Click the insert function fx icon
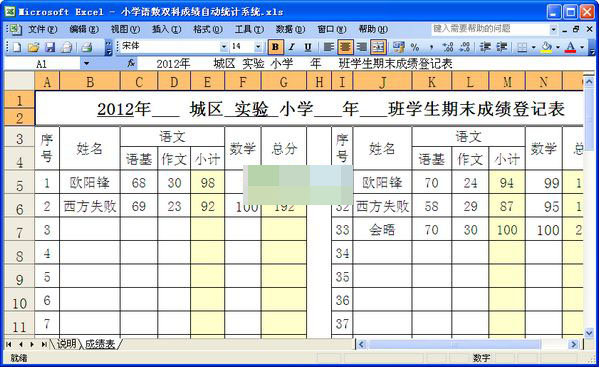This screenshot has width=599, height=367. (131, 63)
